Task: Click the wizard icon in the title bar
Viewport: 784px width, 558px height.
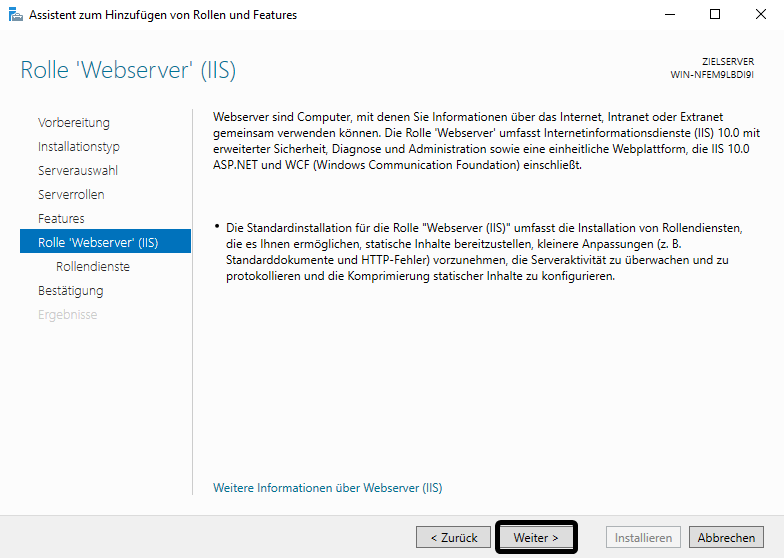Action: 16,15
